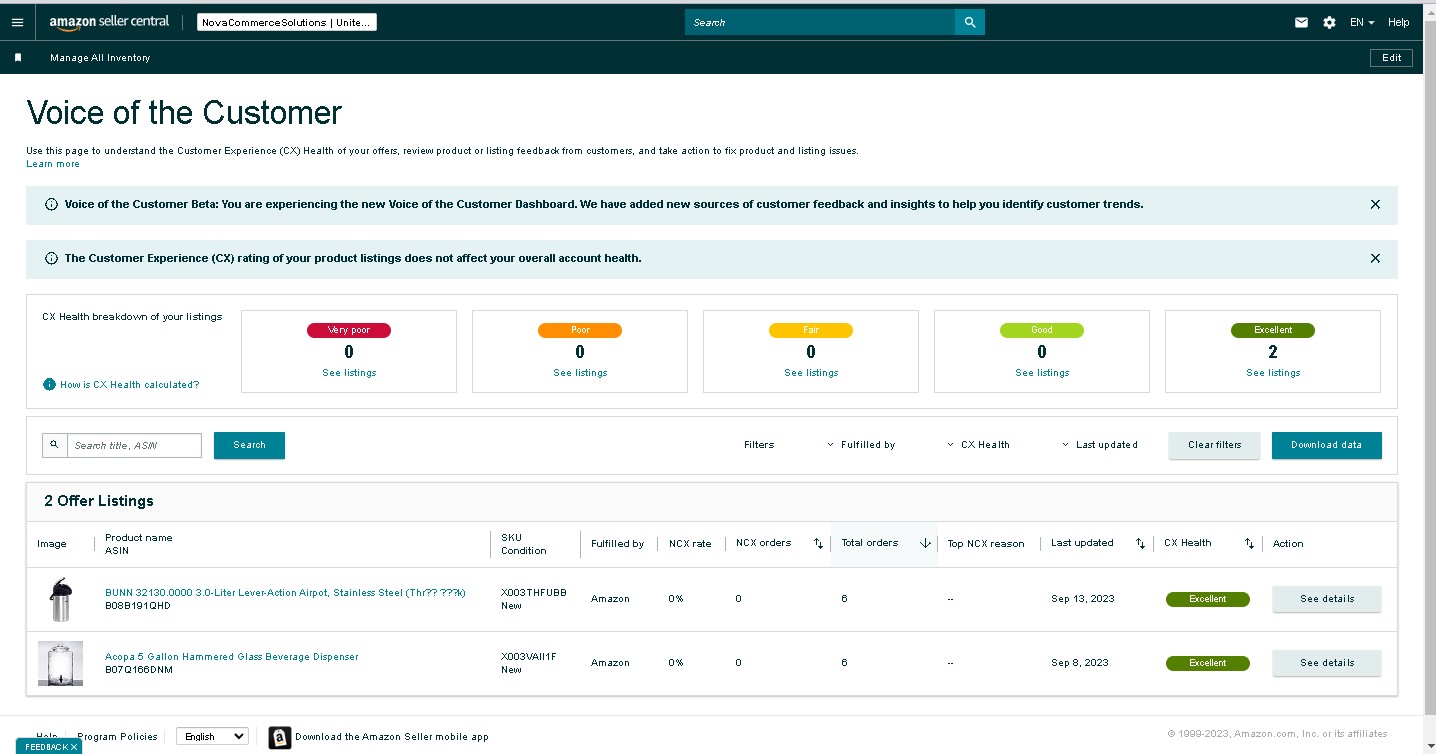The width and height of the screenshot is (1436, 754).
Task: Open BUNN 32130.0000 Airpot product link
Action: click(285, 593)
